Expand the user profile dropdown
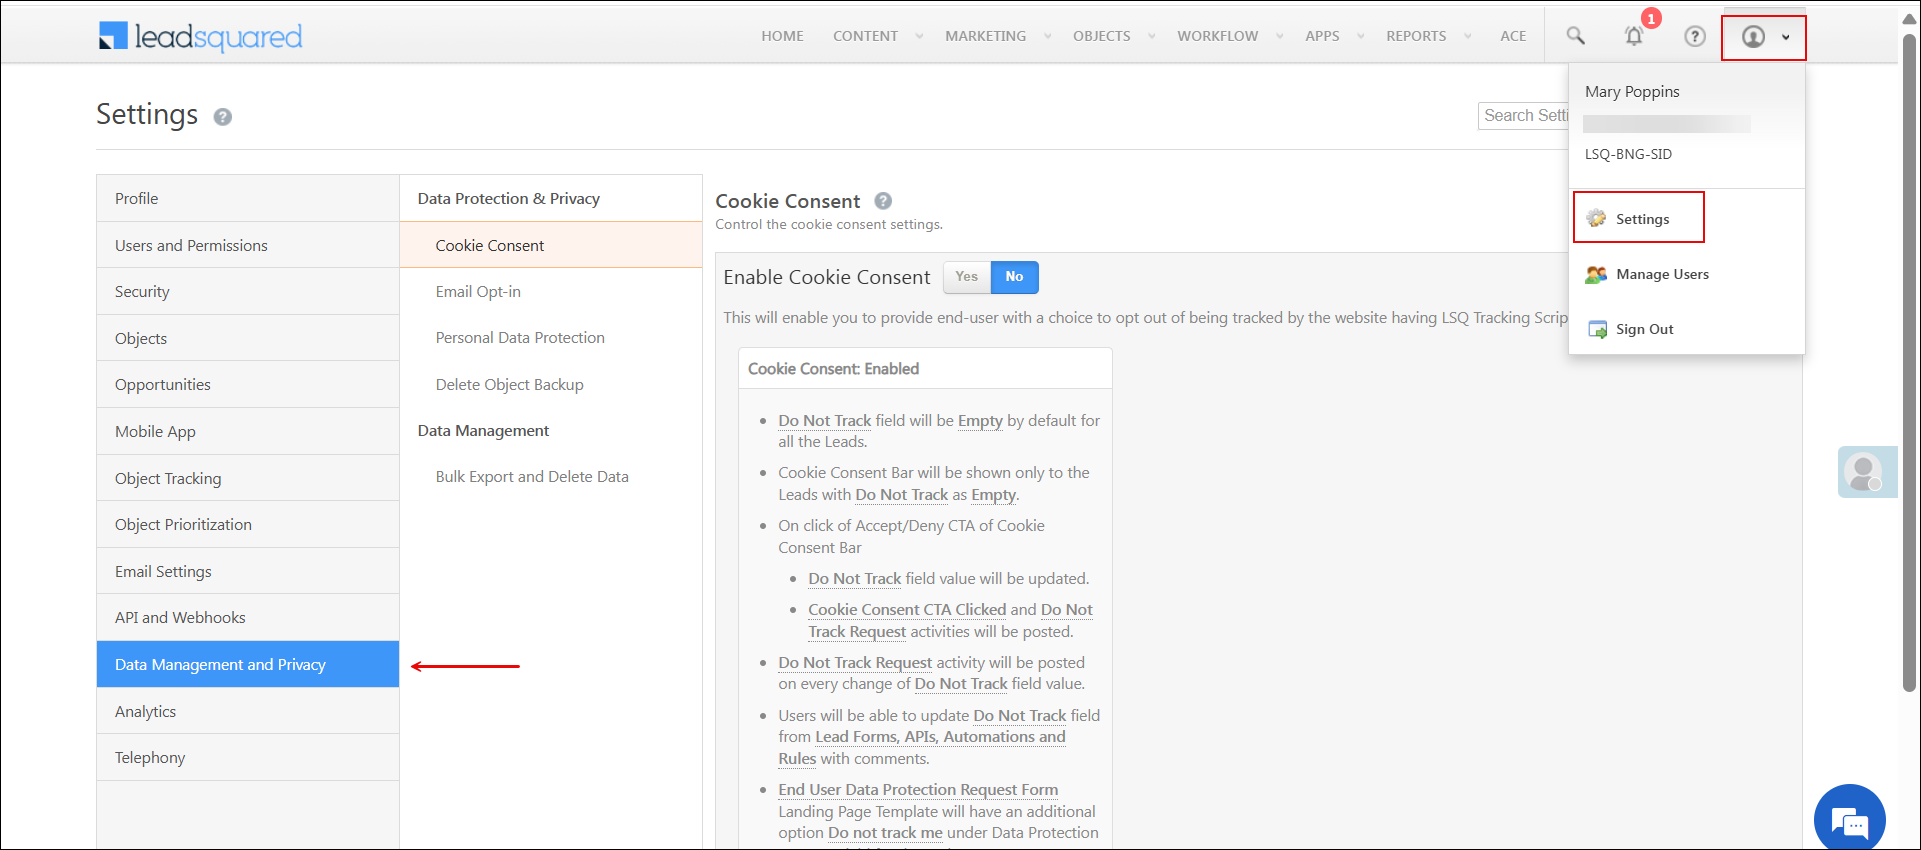 [x=1763, y=37]
